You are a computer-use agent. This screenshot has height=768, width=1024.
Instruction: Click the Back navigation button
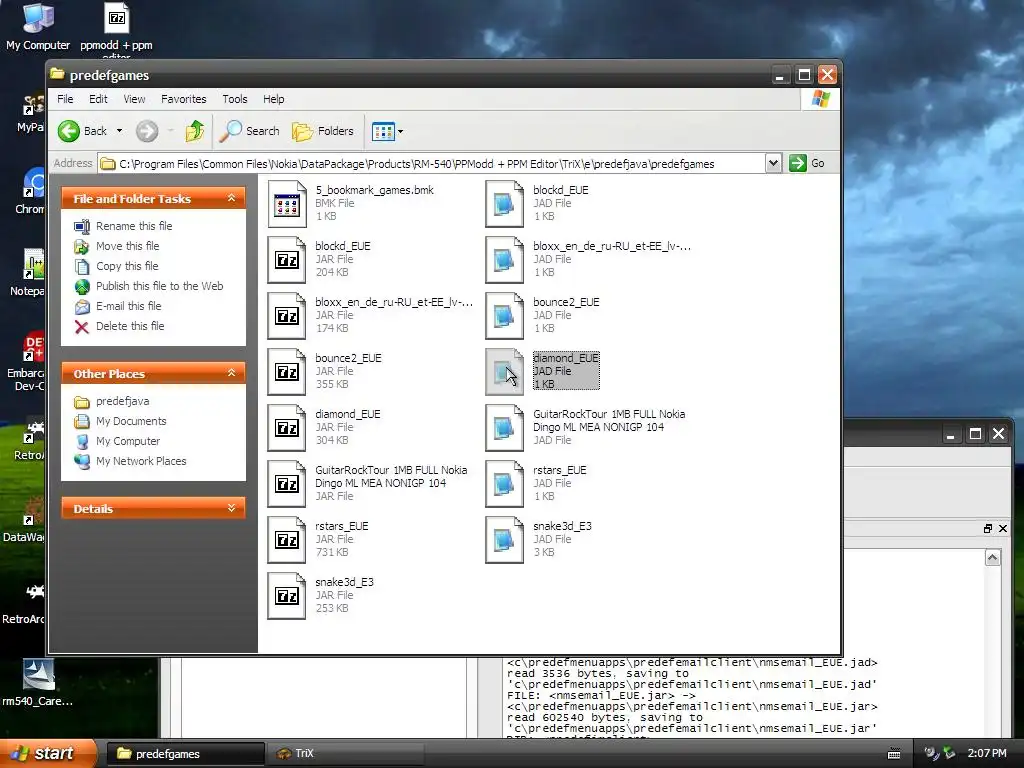pos(82,131)
